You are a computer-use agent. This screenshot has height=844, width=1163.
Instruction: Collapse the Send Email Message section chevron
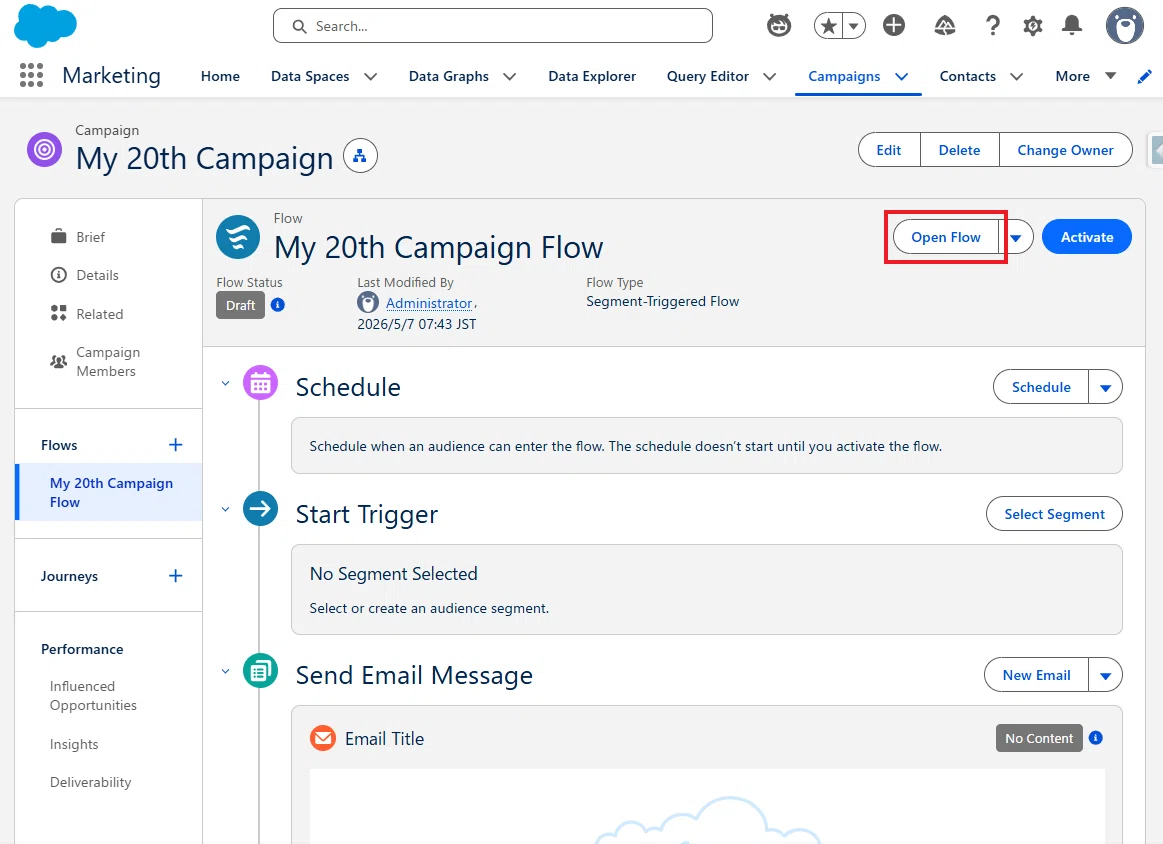[x=225, y=671]
